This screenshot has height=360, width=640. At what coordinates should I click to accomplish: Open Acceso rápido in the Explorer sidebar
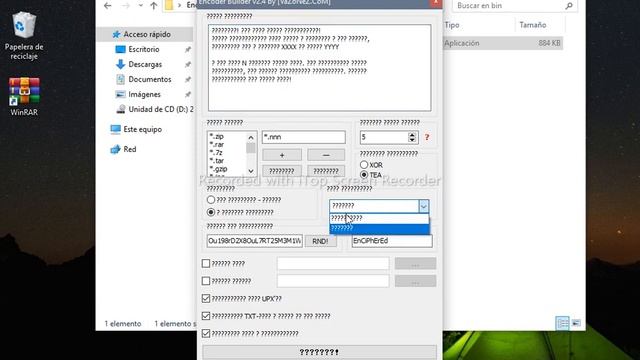(147, 34)
